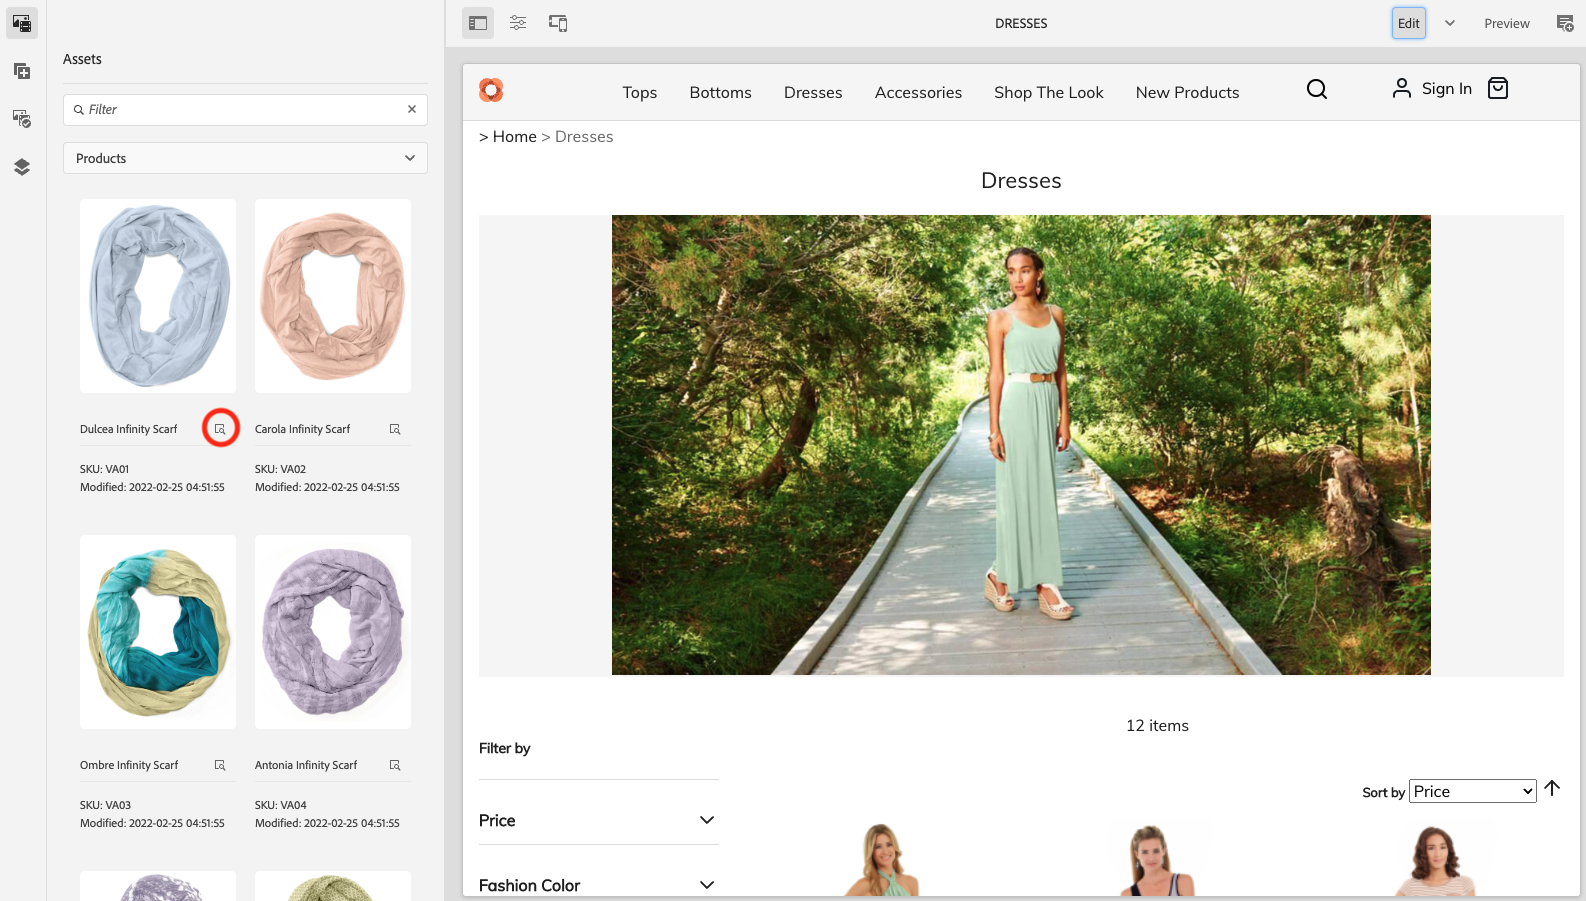
Task: Click the search magnifier icon
Action: point(1317,89)
